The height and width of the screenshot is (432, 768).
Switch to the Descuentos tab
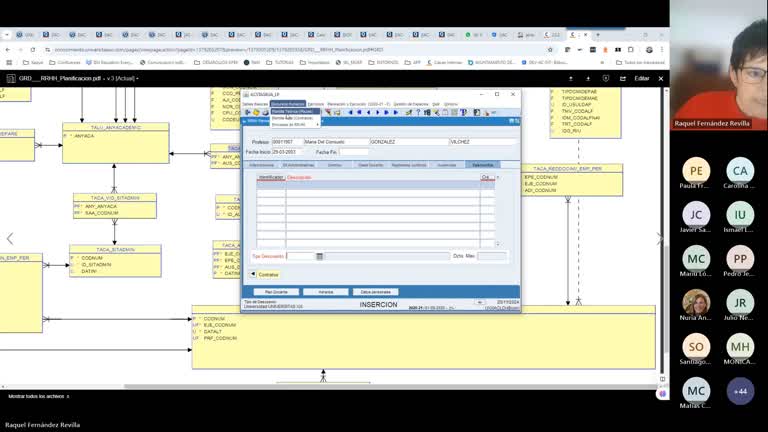482,165
